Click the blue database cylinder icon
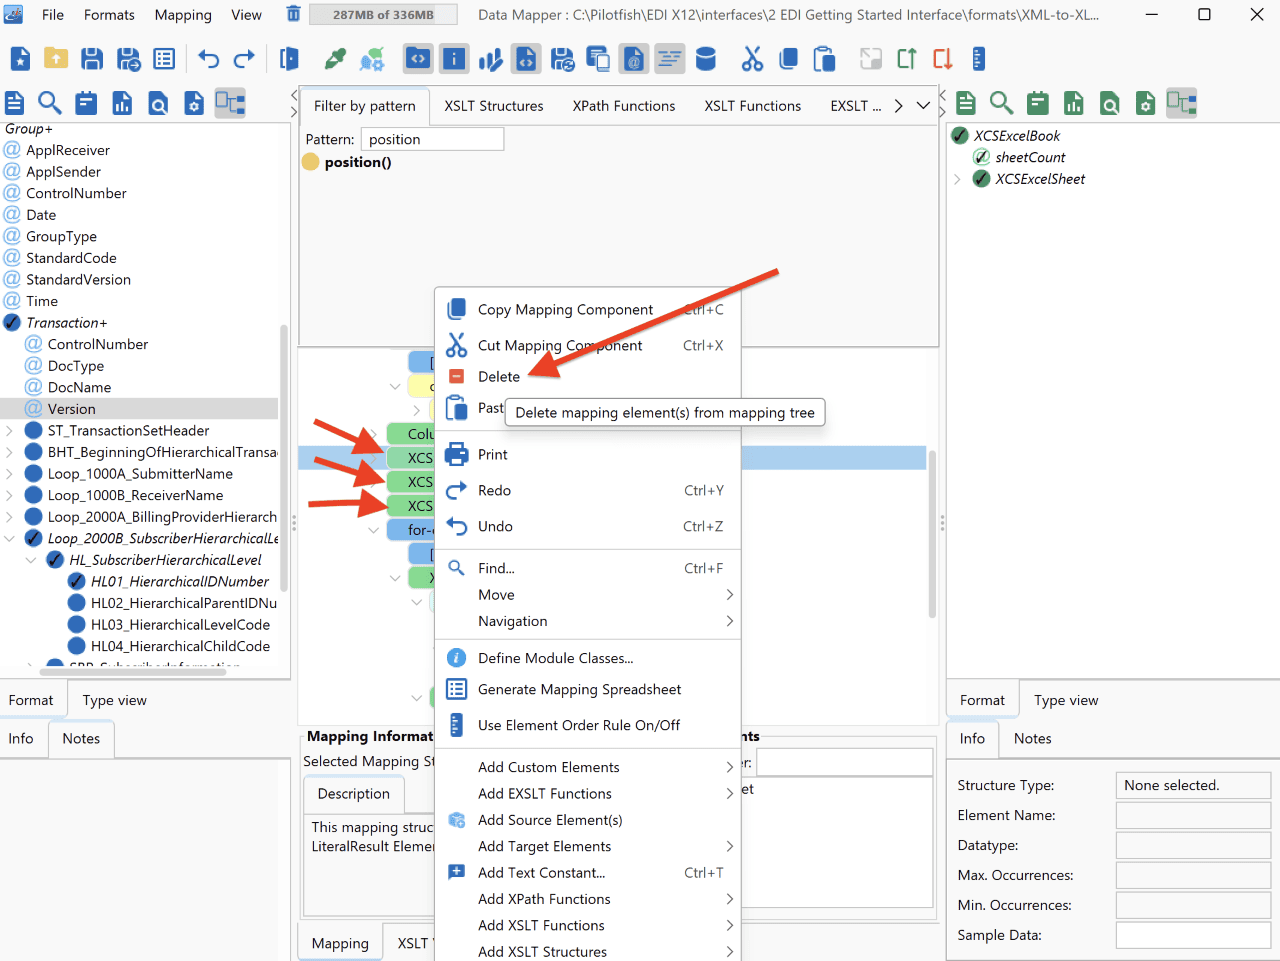This screenshot has height=961, width=1280. [706, 59]
